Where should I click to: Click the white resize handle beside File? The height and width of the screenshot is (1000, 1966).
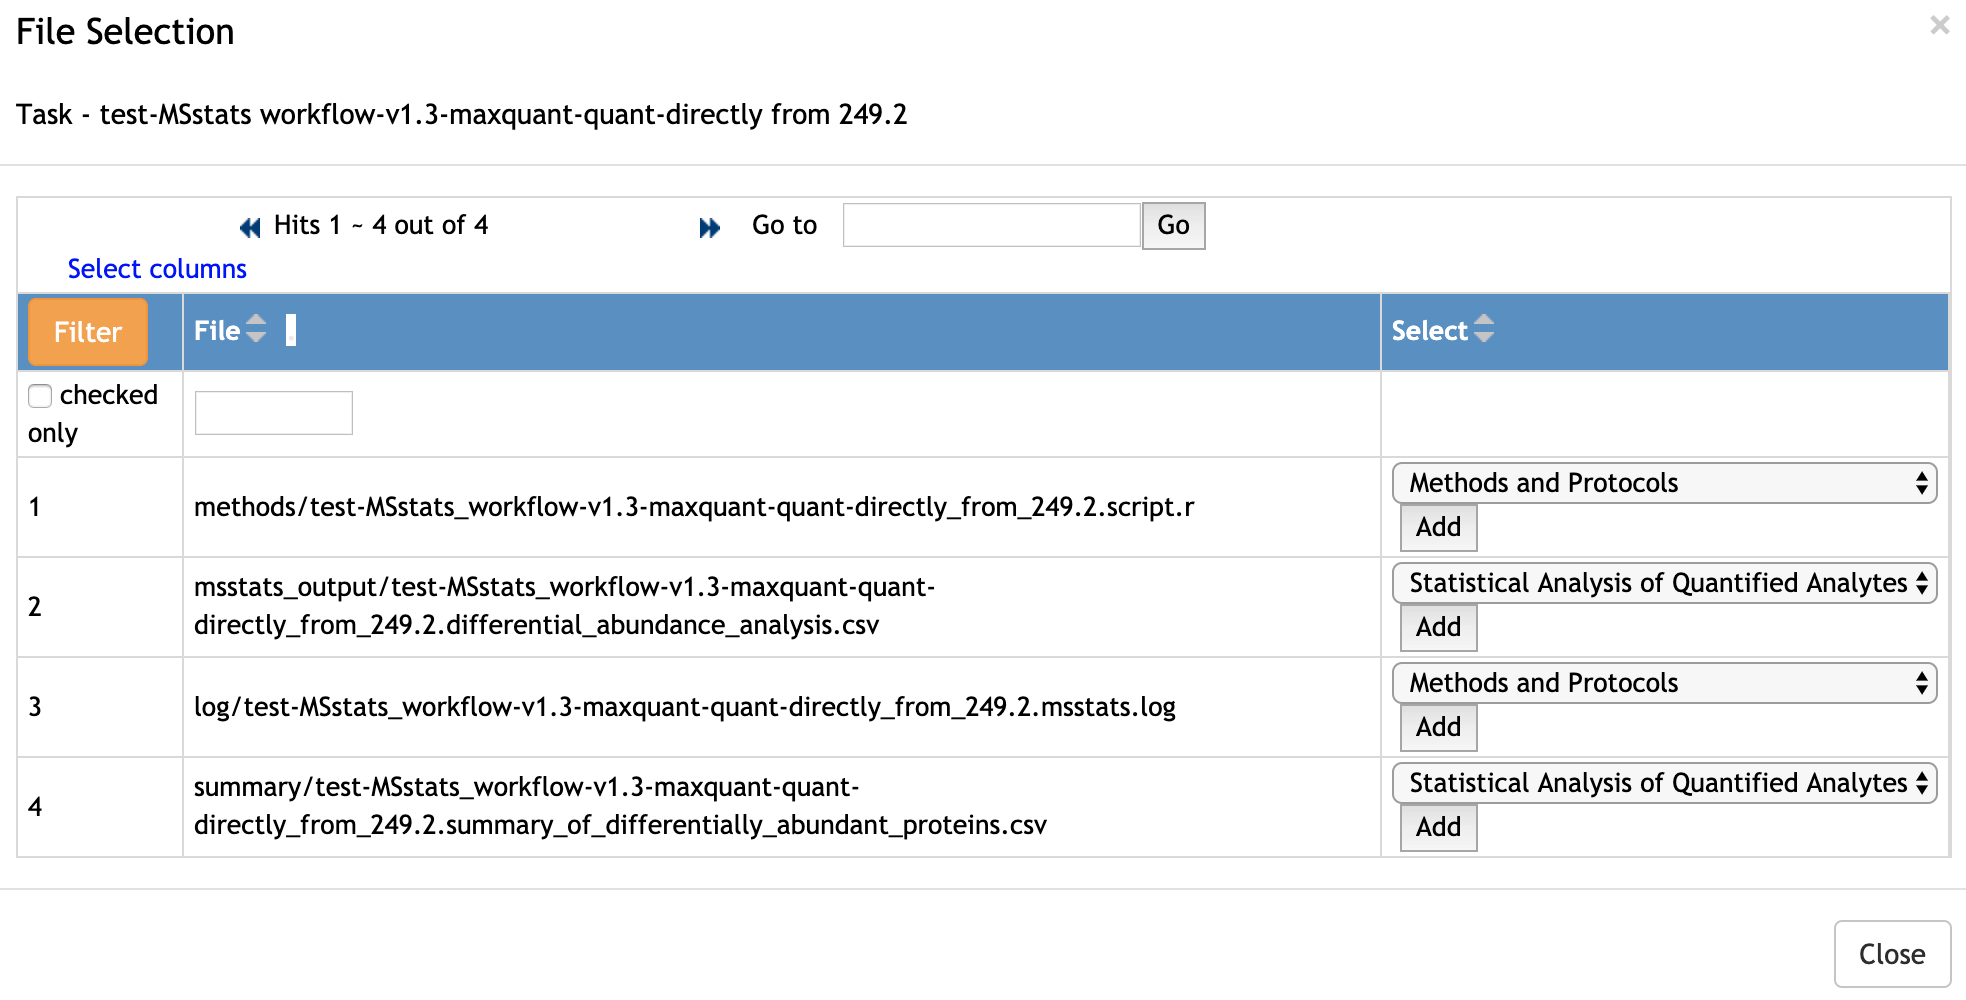pos(291,330)
